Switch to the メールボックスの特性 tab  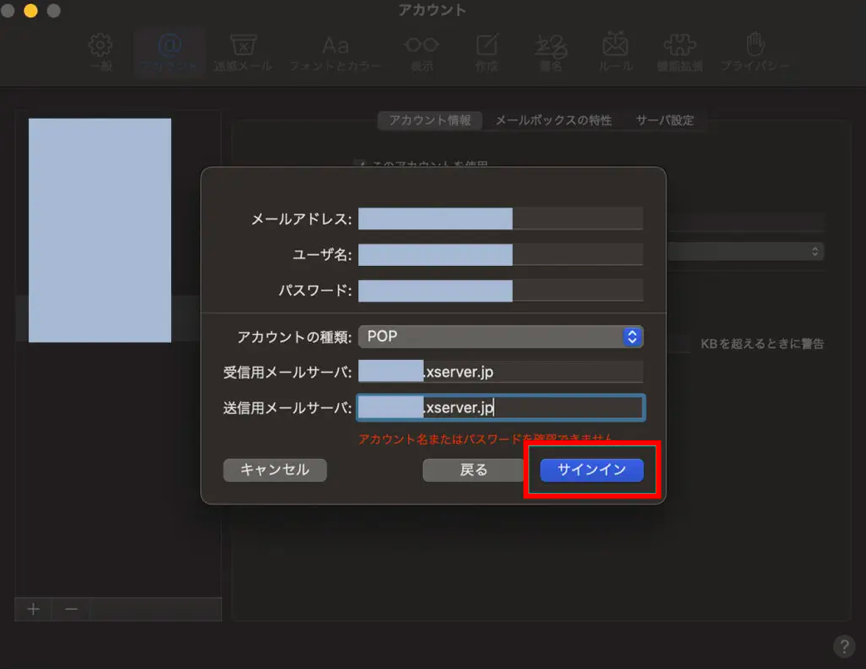click(553, 120)
